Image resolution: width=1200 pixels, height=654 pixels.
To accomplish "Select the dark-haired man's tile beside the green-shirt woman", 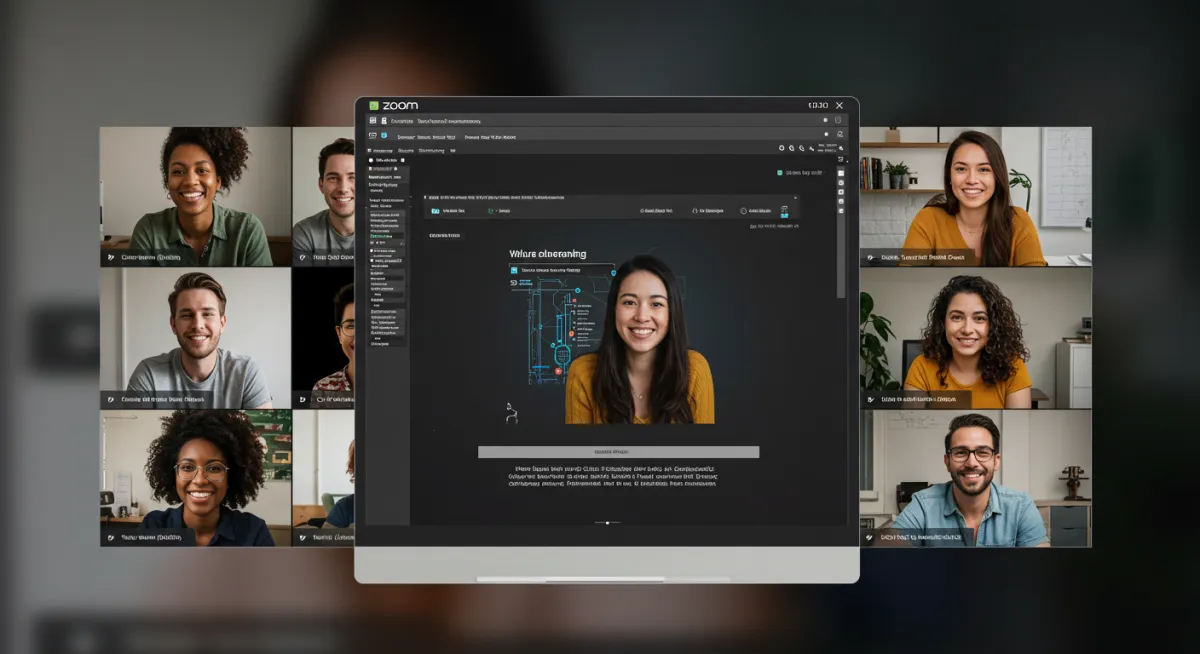I will coord(324,196).
